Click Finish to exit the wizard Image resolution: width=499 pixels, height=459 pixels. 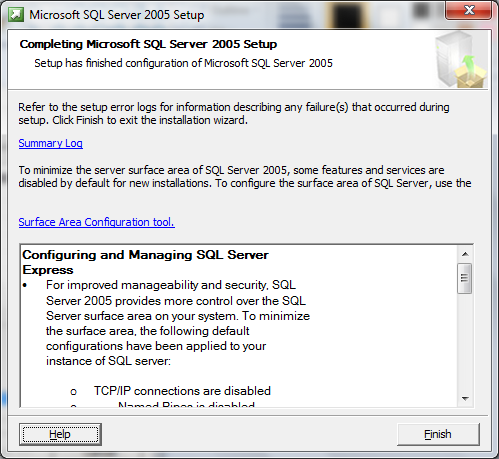pyautogui.click(x=438, y=434)
